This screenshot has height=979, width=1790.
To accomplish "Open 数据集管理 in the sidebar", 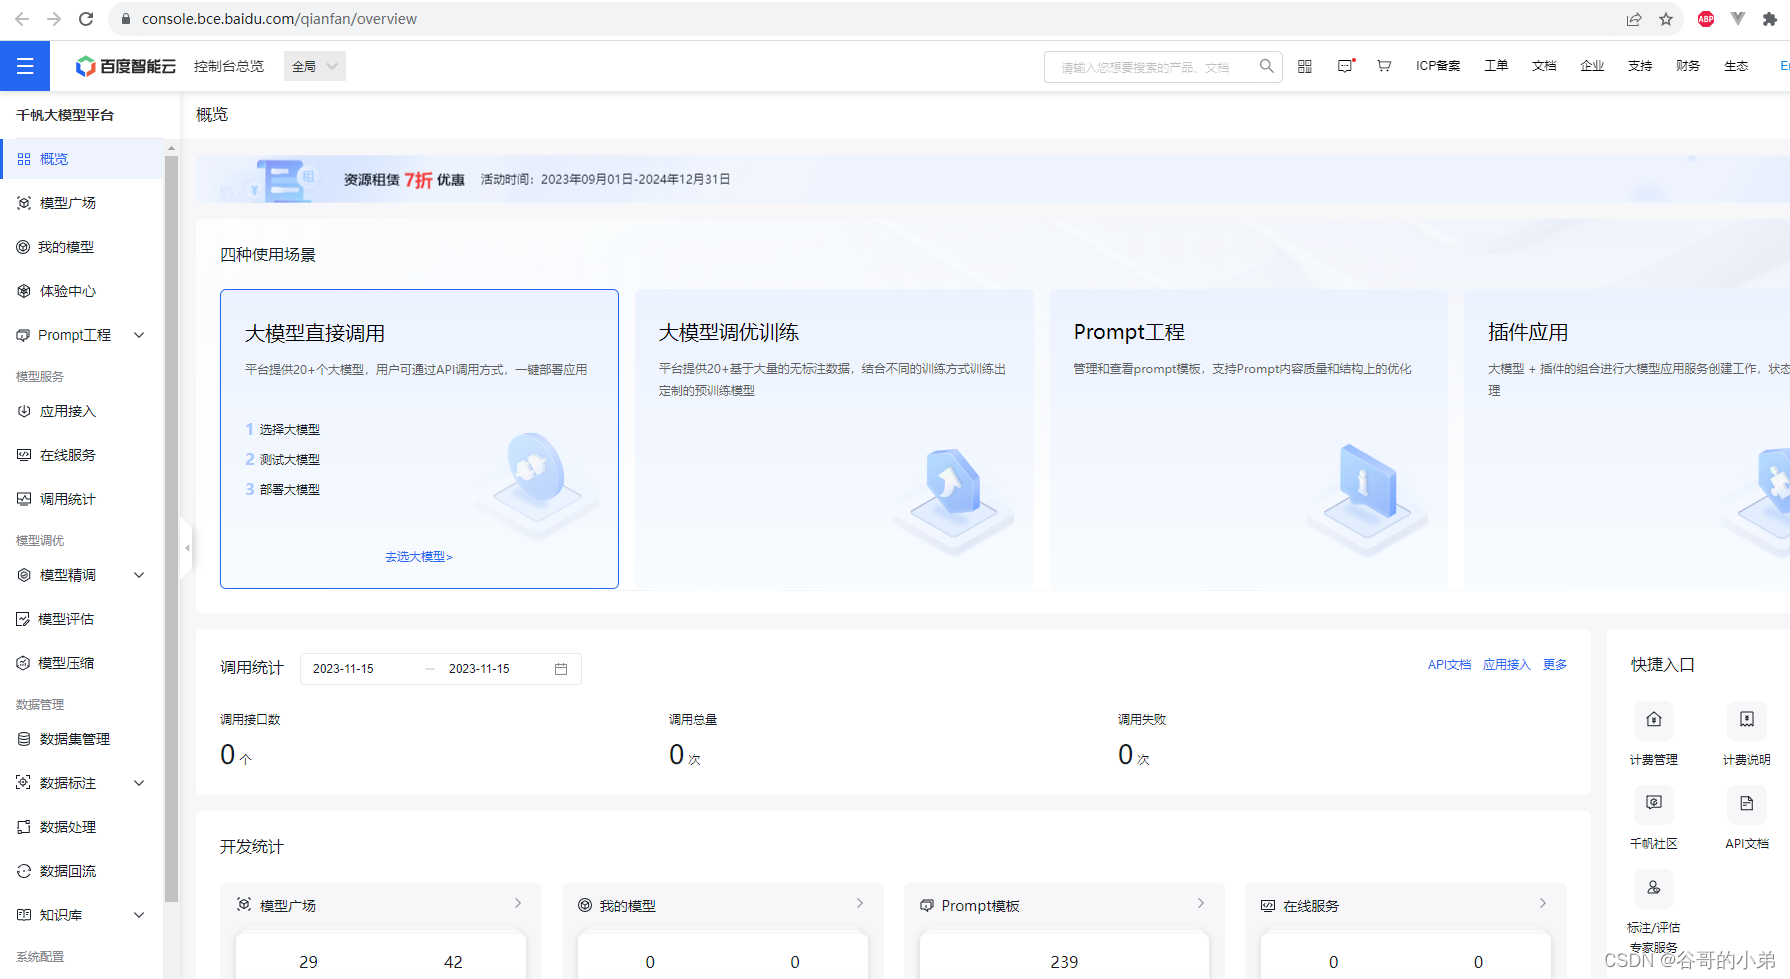I will (82, 739).
